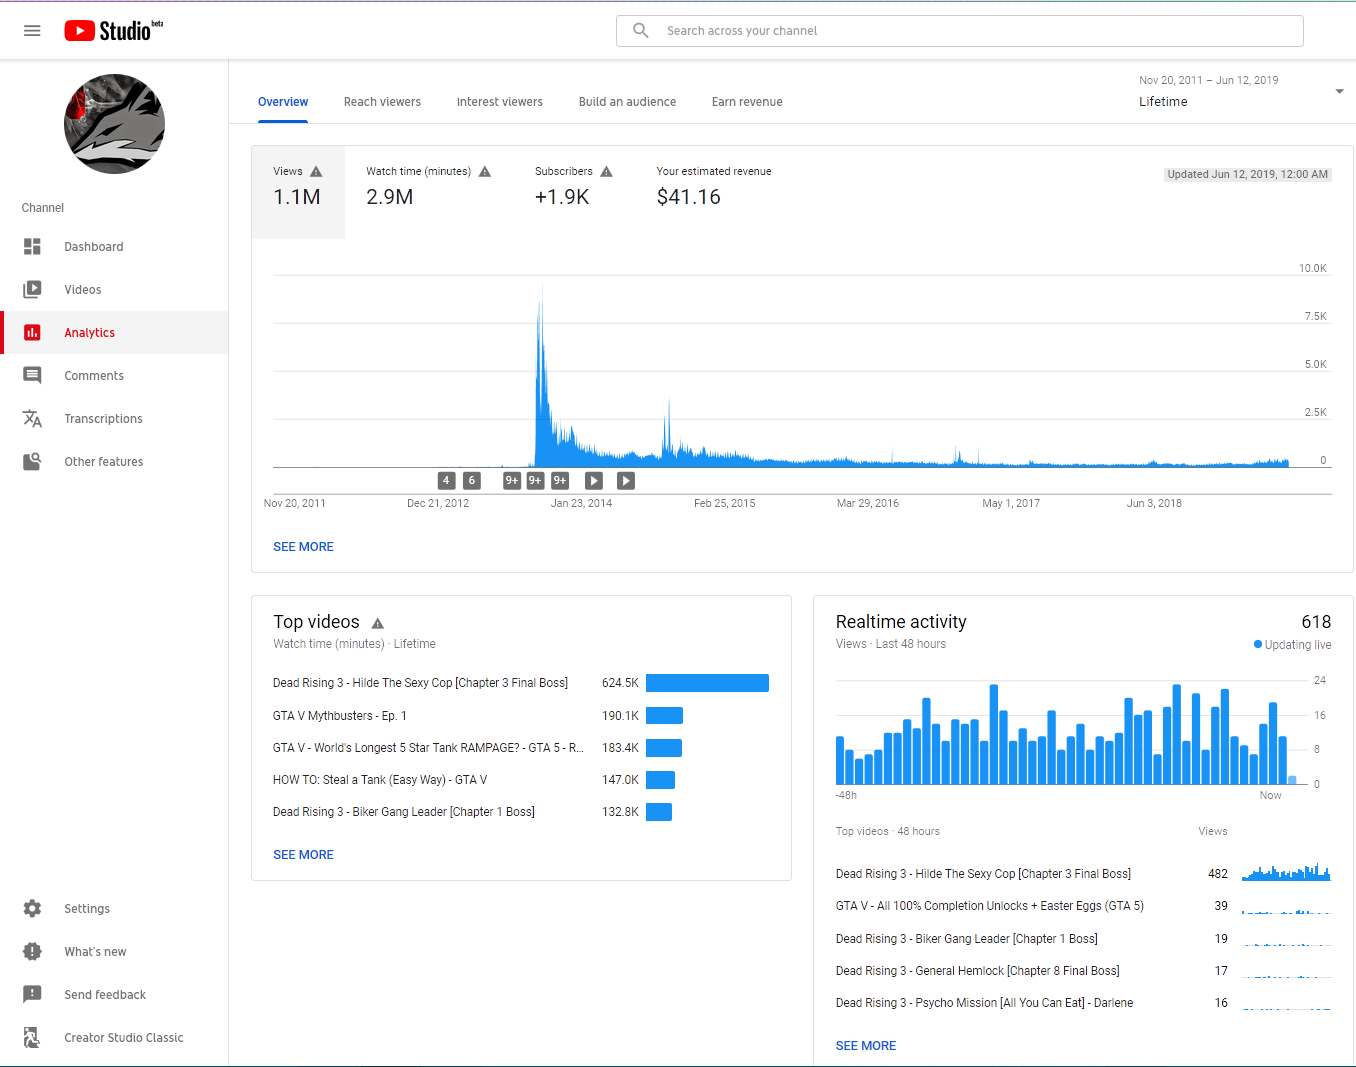Open Send feedback from the sidebar

pyautogui.click(x=114, y=994)
